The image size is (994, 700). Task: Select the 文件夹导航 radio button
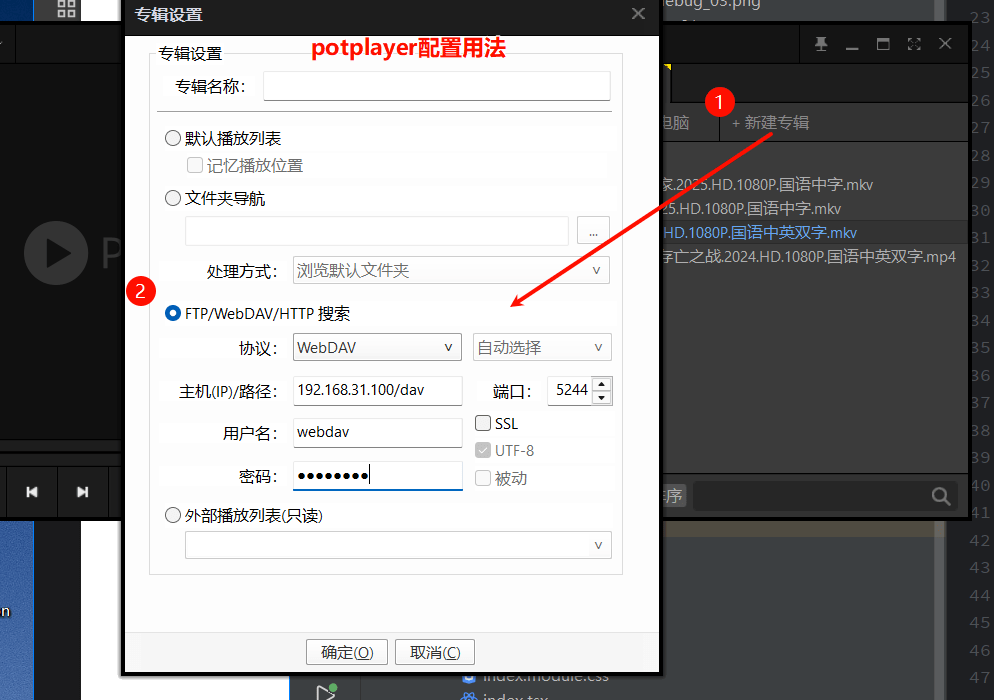172,198
